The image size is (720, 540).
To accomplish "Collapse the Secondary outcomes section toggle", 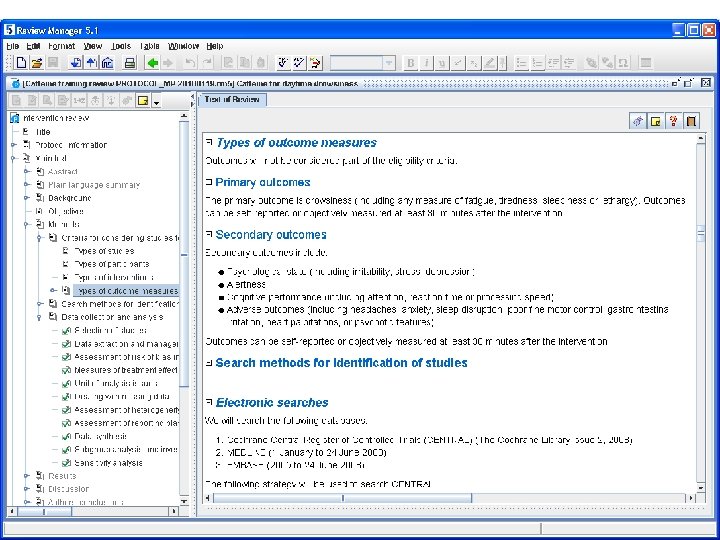I will pos(209,235).
